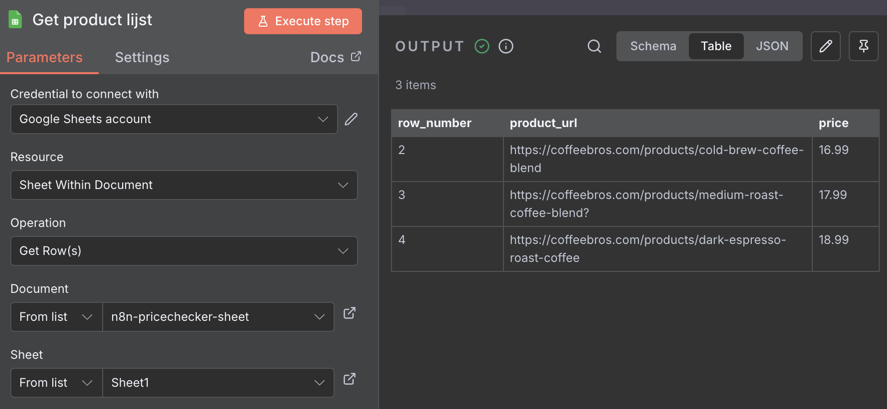Image resolution: width=887 pixels, height=409 pixels.
Task: Switch output view to Table
Action: coord(716,46)
